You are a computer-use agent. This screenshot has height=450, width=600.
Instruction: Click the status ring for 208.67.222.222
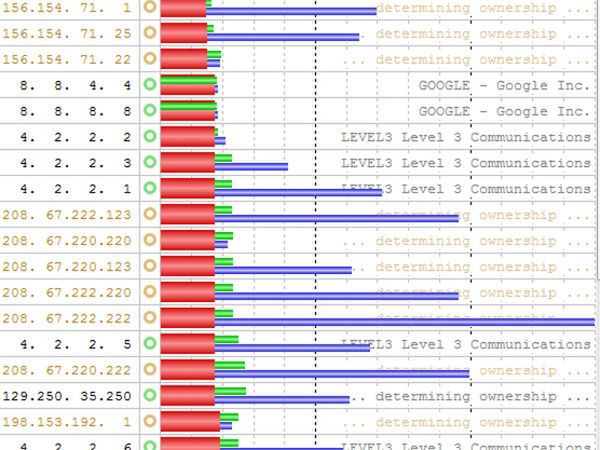(150, 318)
